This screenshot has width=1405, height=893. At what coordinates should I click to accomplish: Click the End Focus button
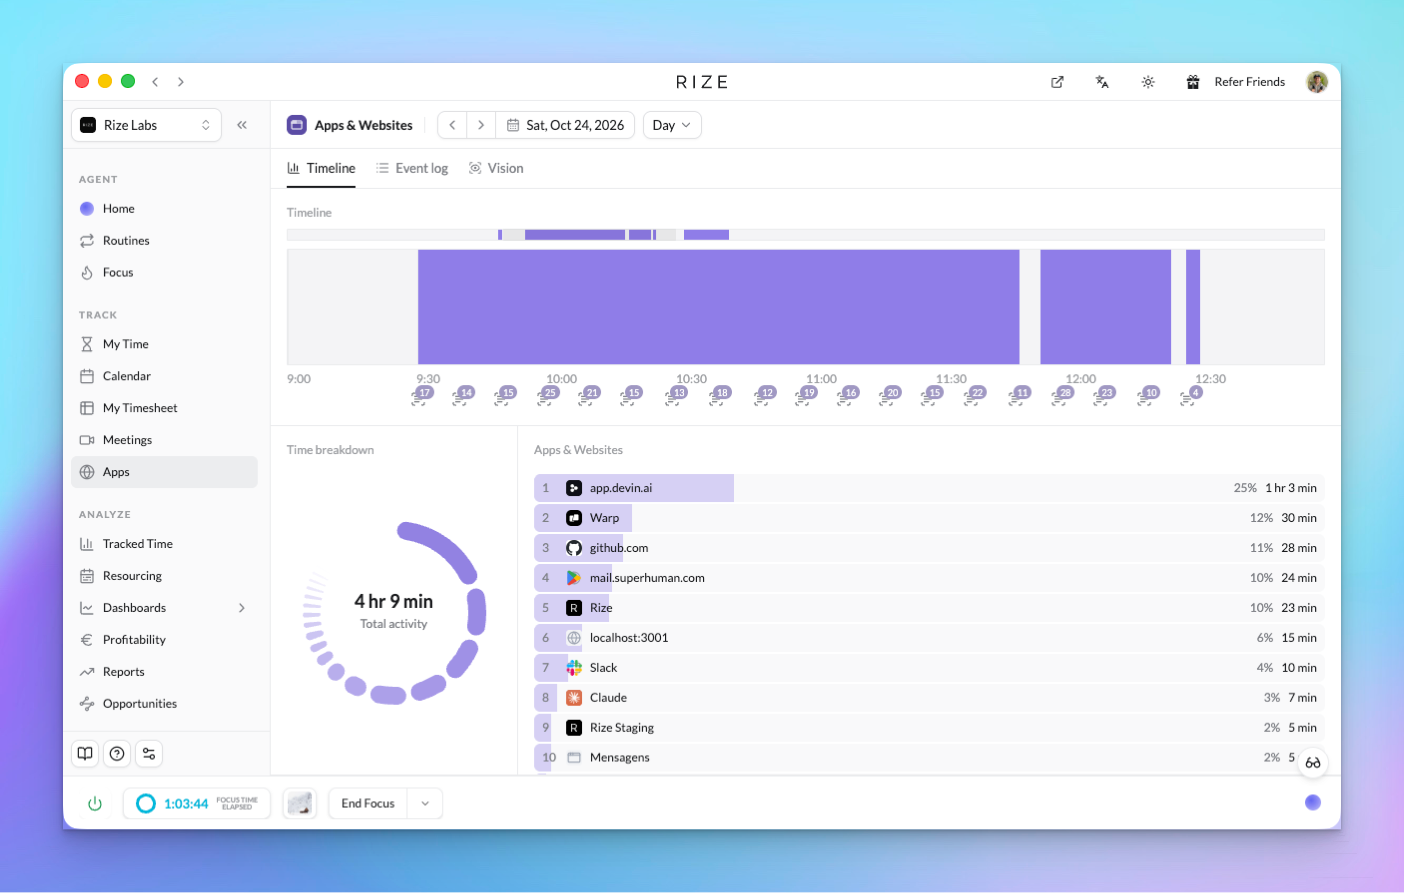point(368,804)
